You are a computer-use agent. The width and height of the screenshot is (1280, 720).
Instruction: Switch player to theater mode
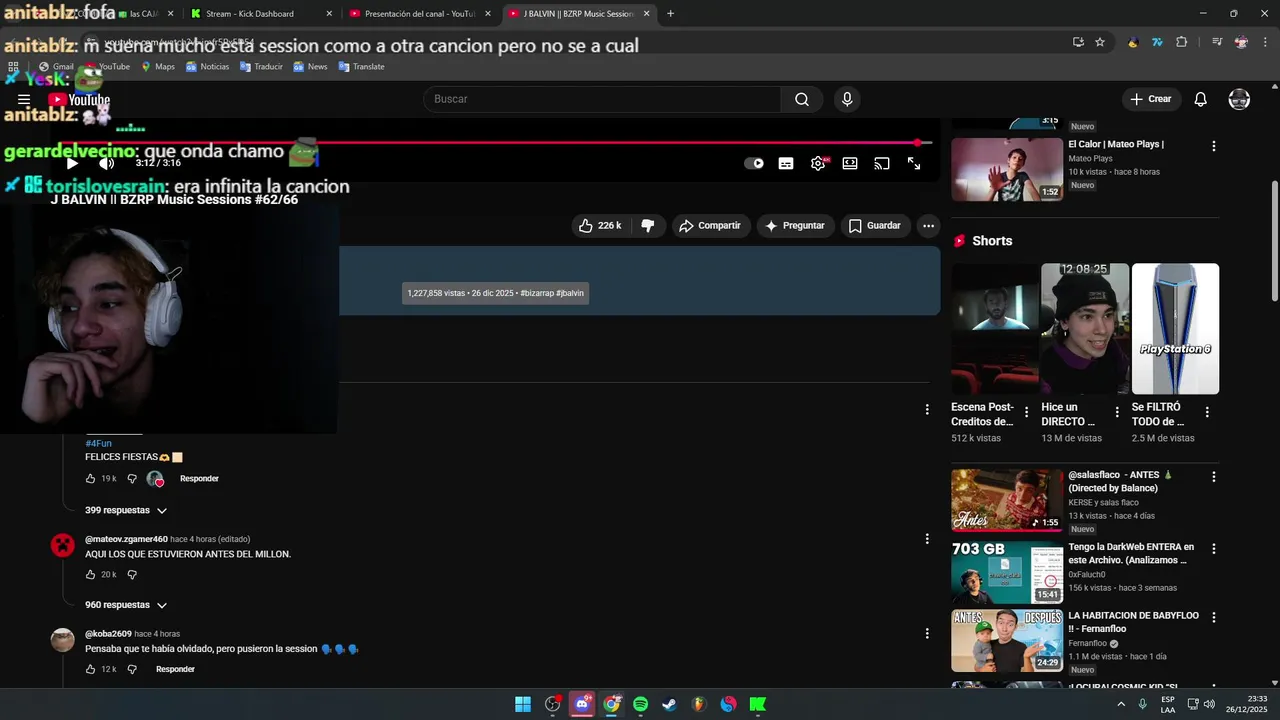click(x=850, y=163)
